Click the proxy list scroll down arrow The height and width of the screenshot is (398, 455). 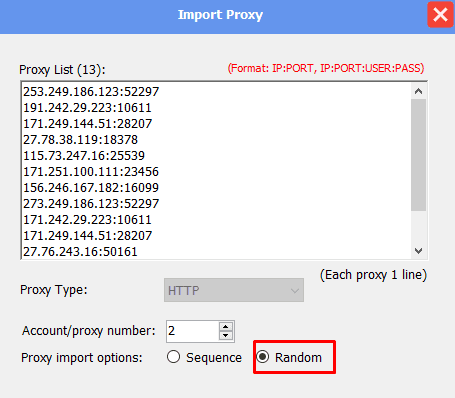click(418, 250)
